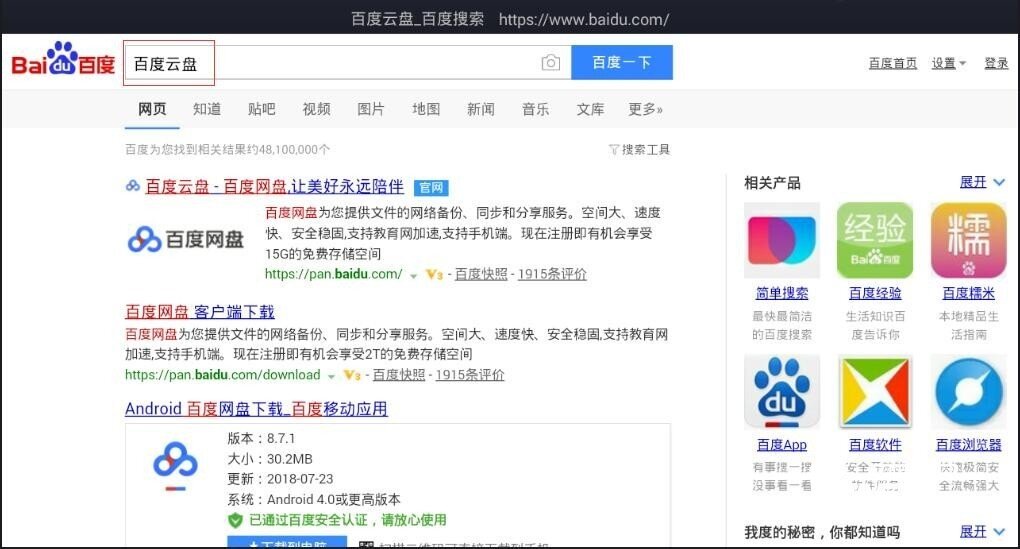The image size is (1020, 549).
Task: Click the 简单搜索 text link
Action: (x=782, y=293)
